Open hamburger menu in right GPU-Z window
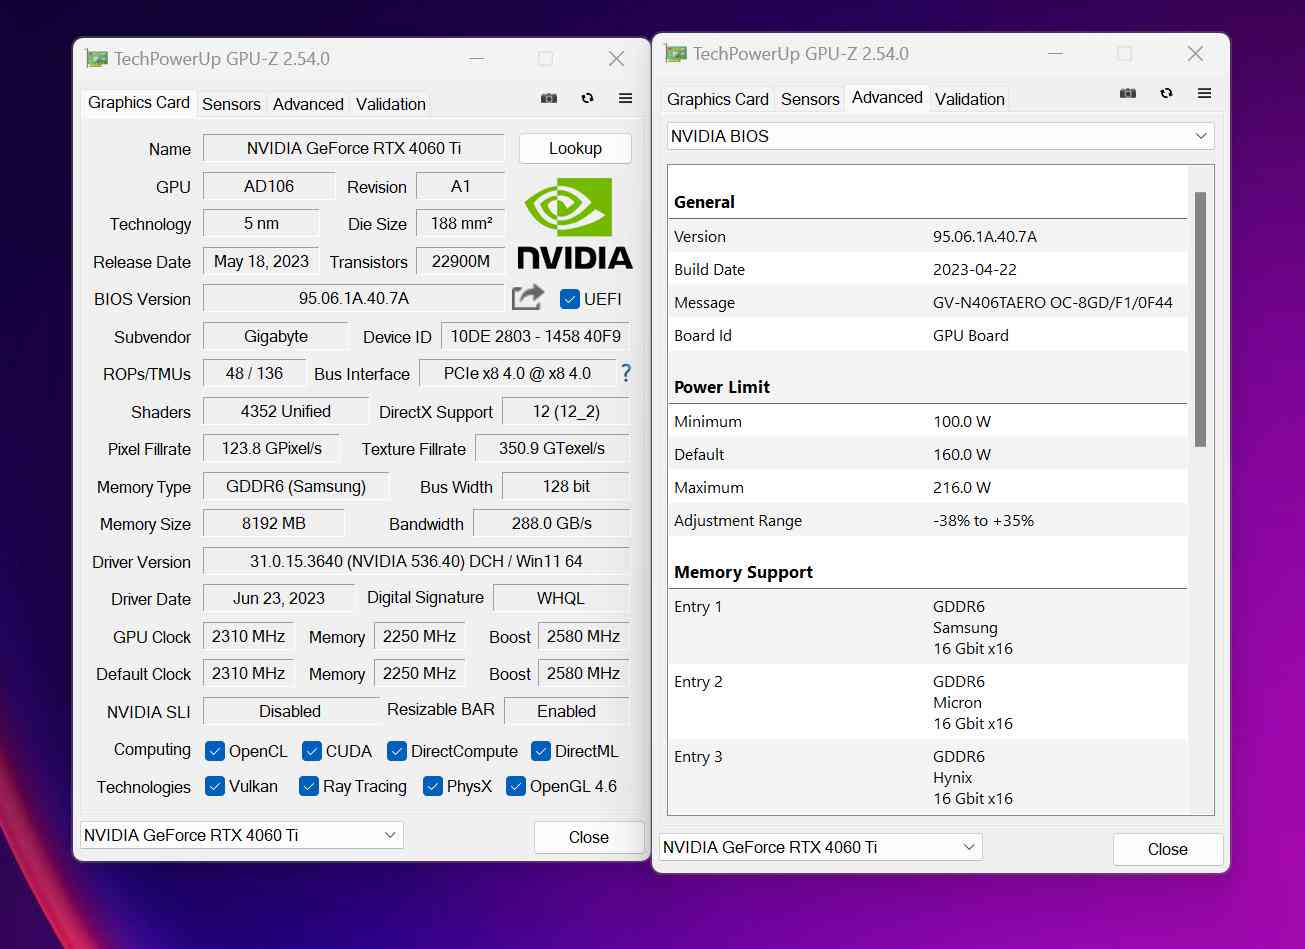The image size is (1305, 949). pos(1204,93)
